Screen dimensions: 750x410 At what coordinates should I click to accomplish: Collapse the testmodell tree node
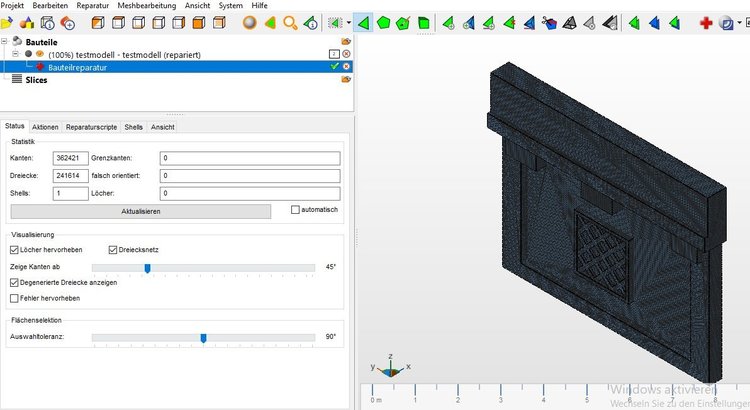[x=15, y=54]
